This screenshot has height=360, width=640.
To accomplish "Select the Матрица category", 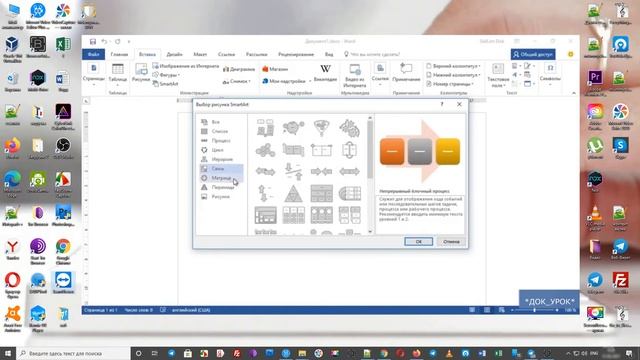I will 221,178.
